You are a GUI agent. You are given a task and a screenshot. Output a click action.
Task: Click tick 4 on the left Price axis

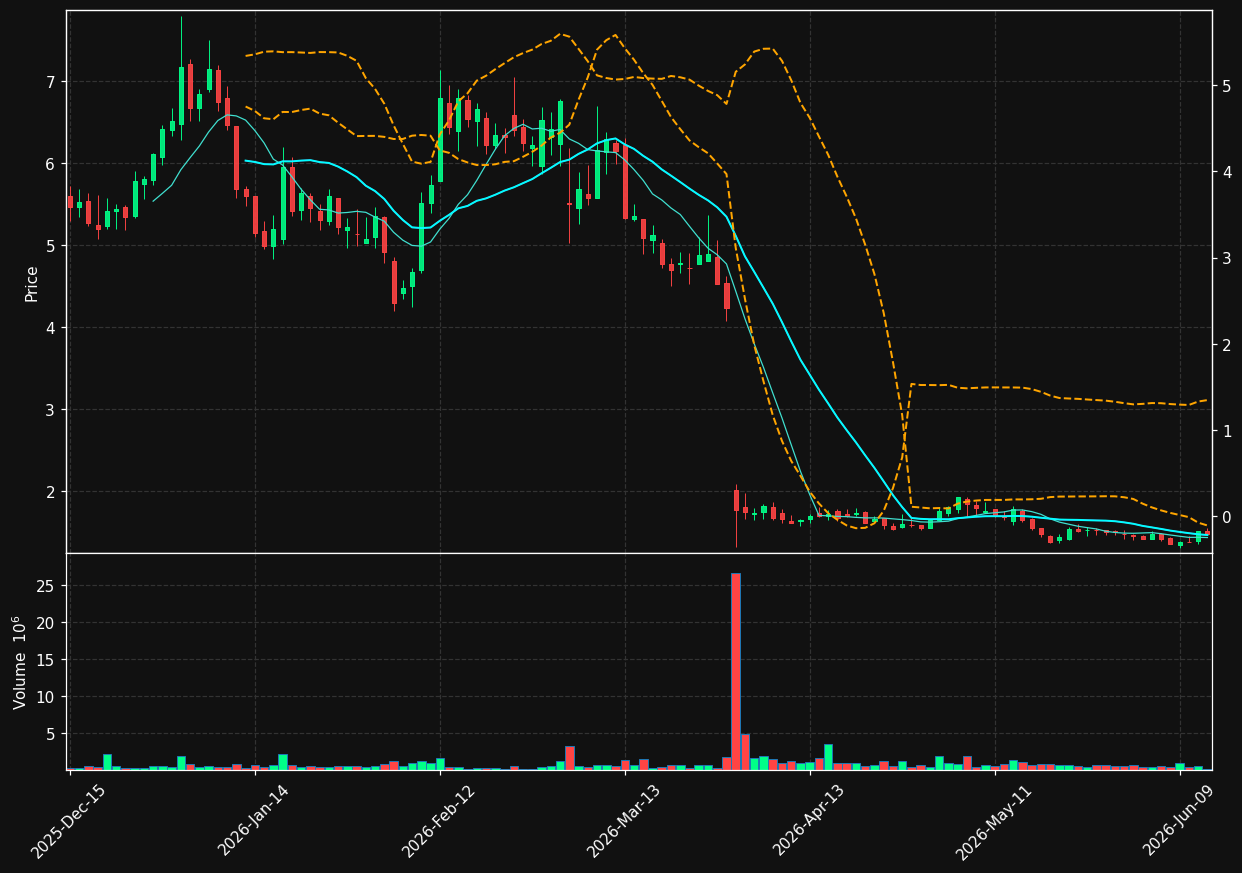(x=51, y=328)
